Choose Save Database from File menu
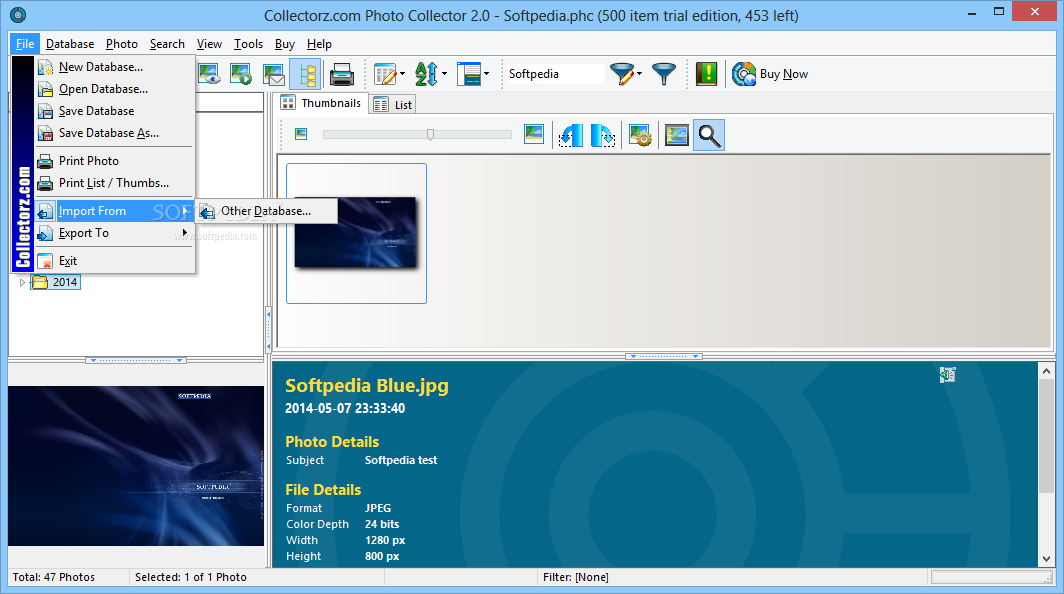This screenshot has width=1064, height=594. pos(115,111)
